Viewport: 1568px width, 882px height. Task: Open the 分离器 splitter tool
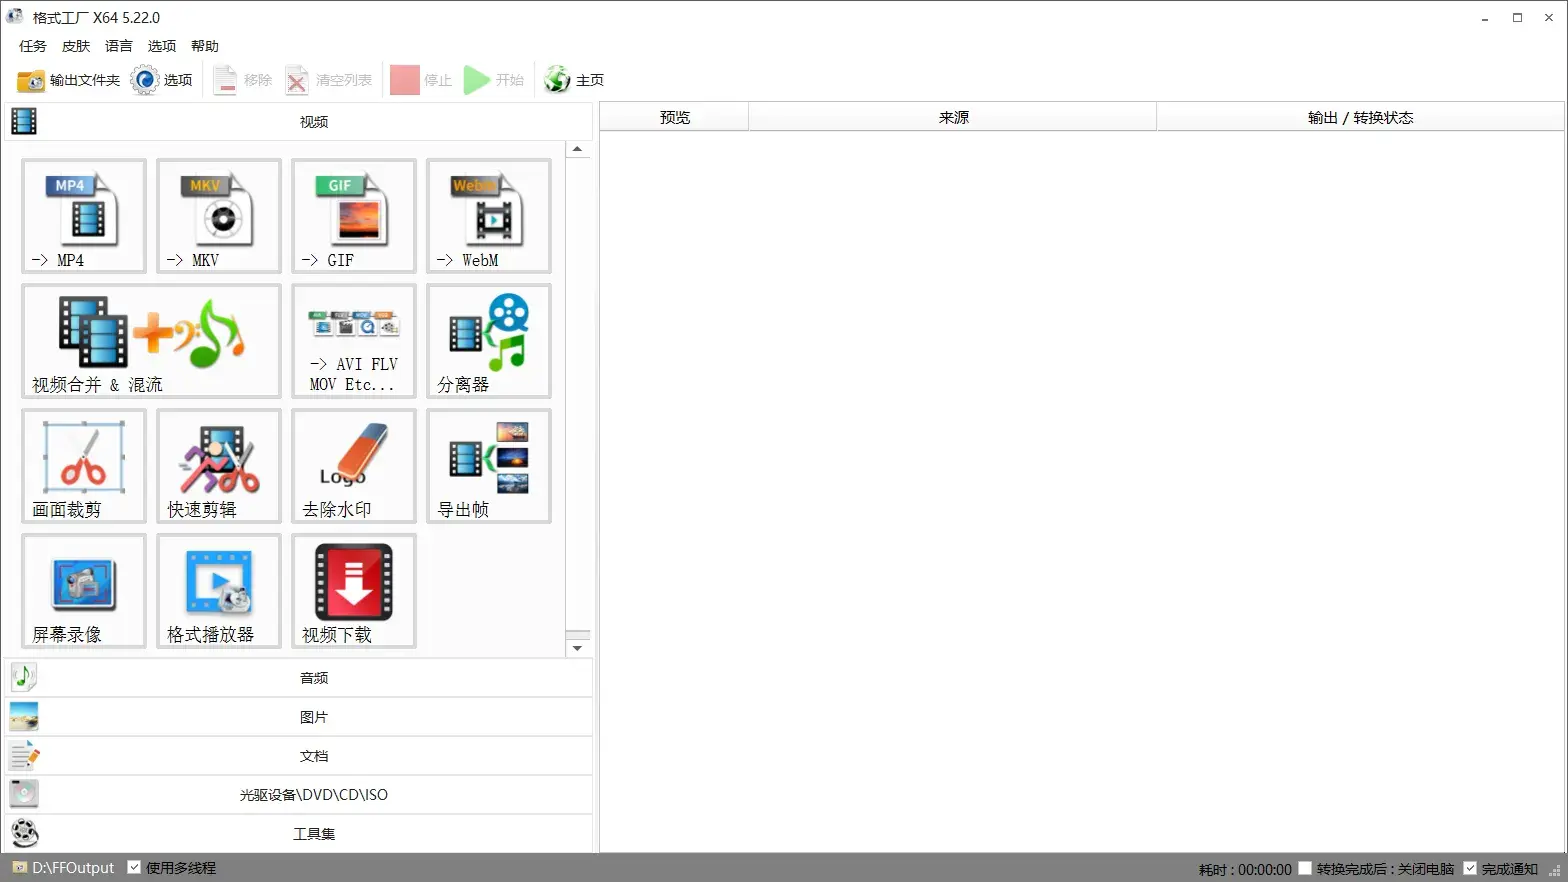click(x=489, y=341)
